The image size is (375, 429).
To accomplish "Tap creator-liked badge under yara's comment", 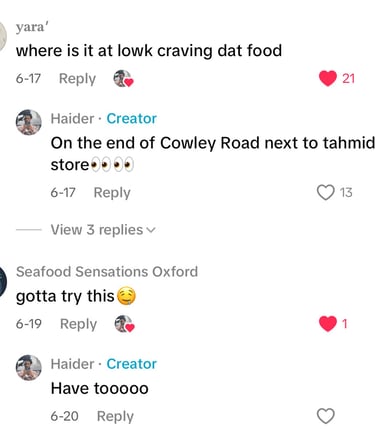I will [x=123, y=79].
